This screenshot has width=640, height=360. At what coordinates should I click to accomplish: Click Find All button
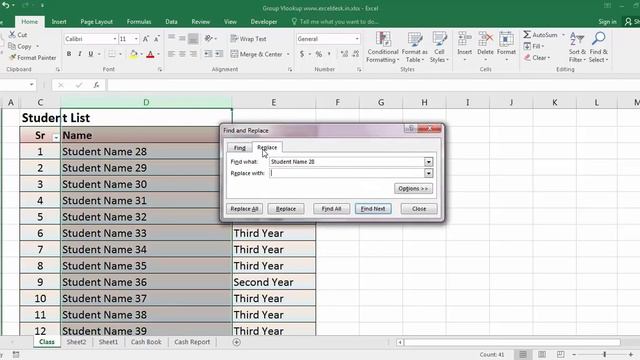click(x=331, y=209)
